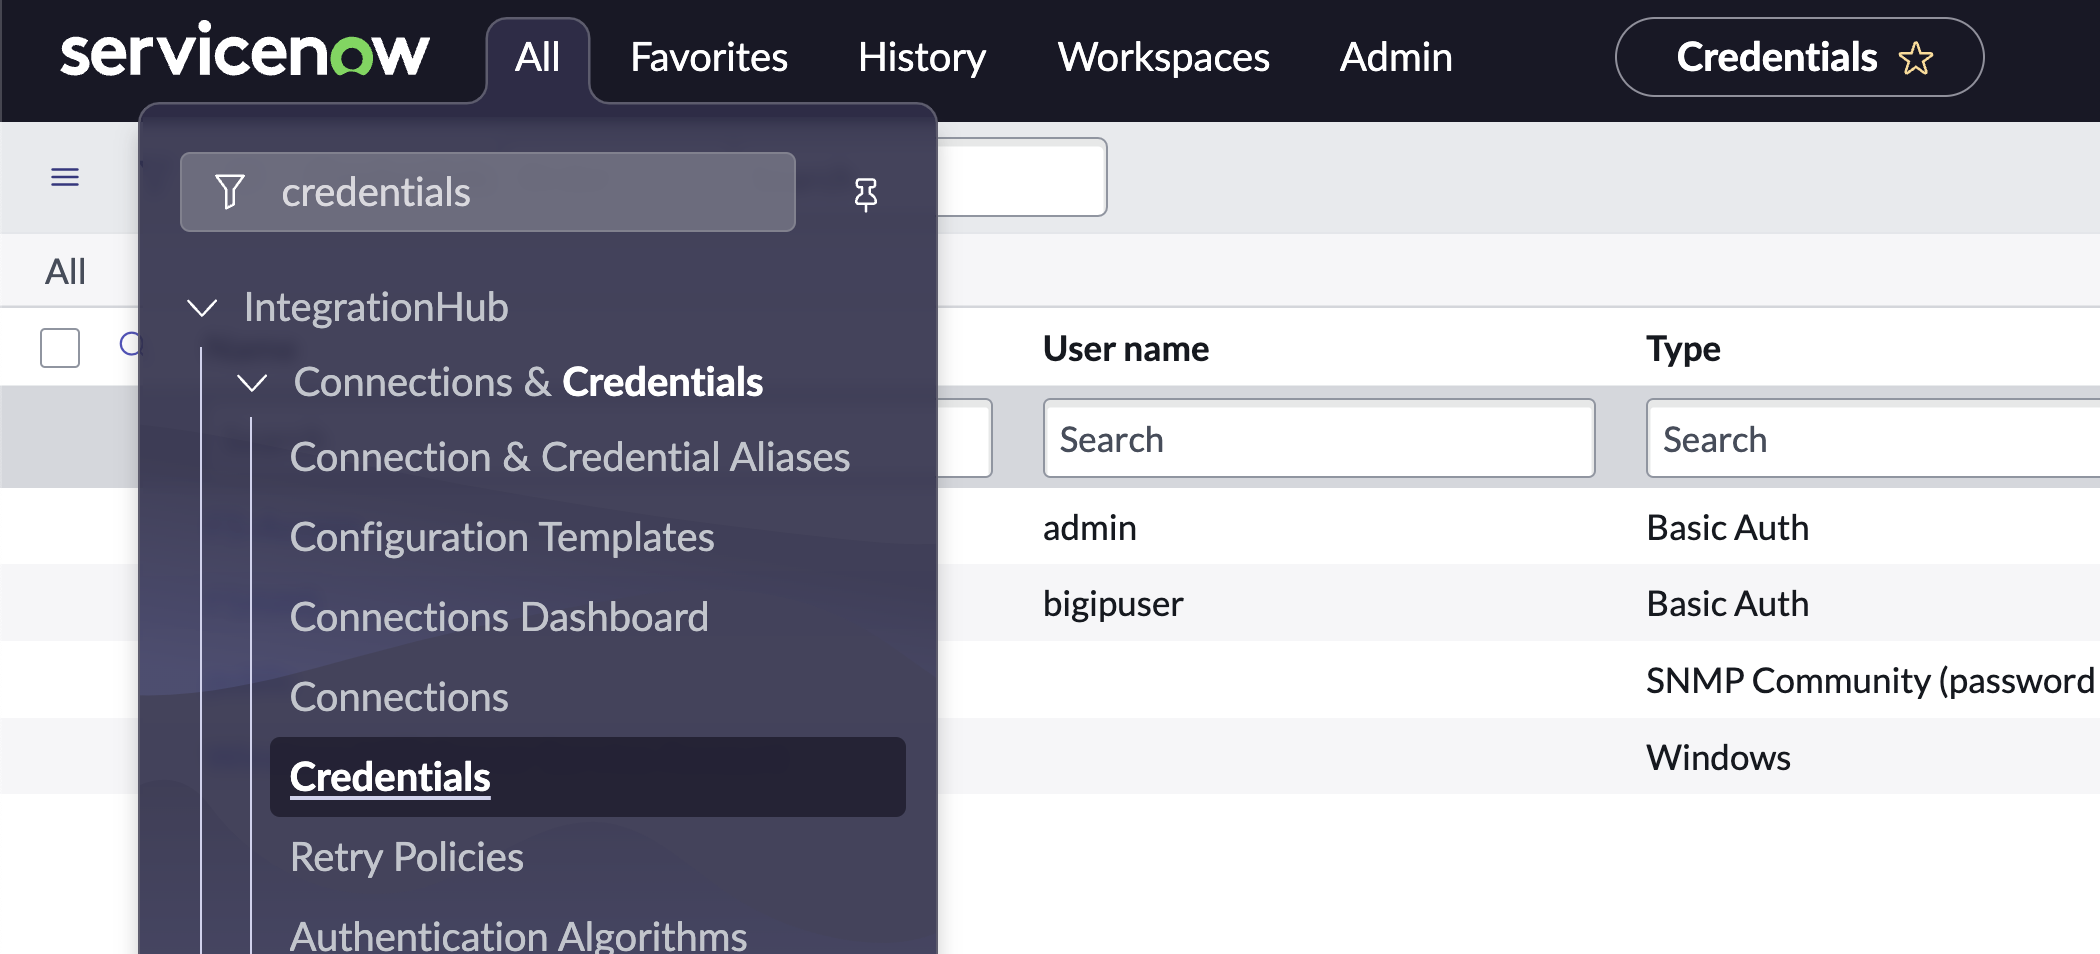Image resolution: width=2100 pixels, height=954 pixels.
Task: Sort by the User name column header
Action: [x=1125, y=349]
